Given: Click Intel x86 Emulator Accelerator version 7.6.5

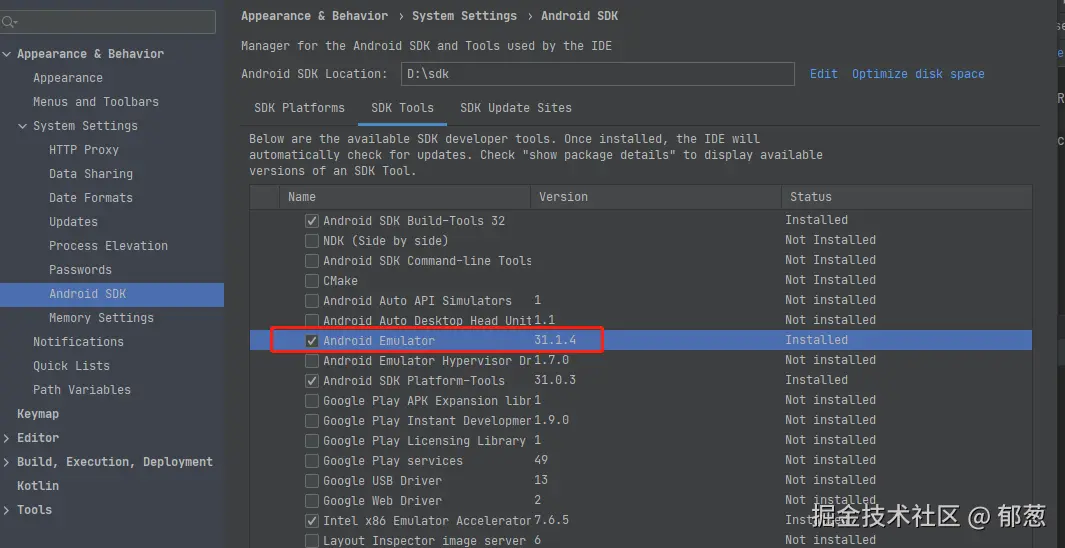Looking at the screenshot, I should pyautogui.click(x=552, y=520).
